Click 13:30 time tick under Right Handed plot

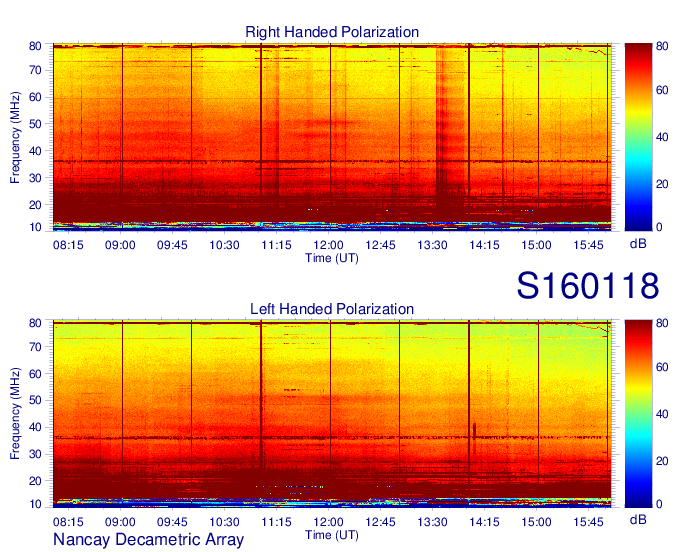click(x=432, y=245)
